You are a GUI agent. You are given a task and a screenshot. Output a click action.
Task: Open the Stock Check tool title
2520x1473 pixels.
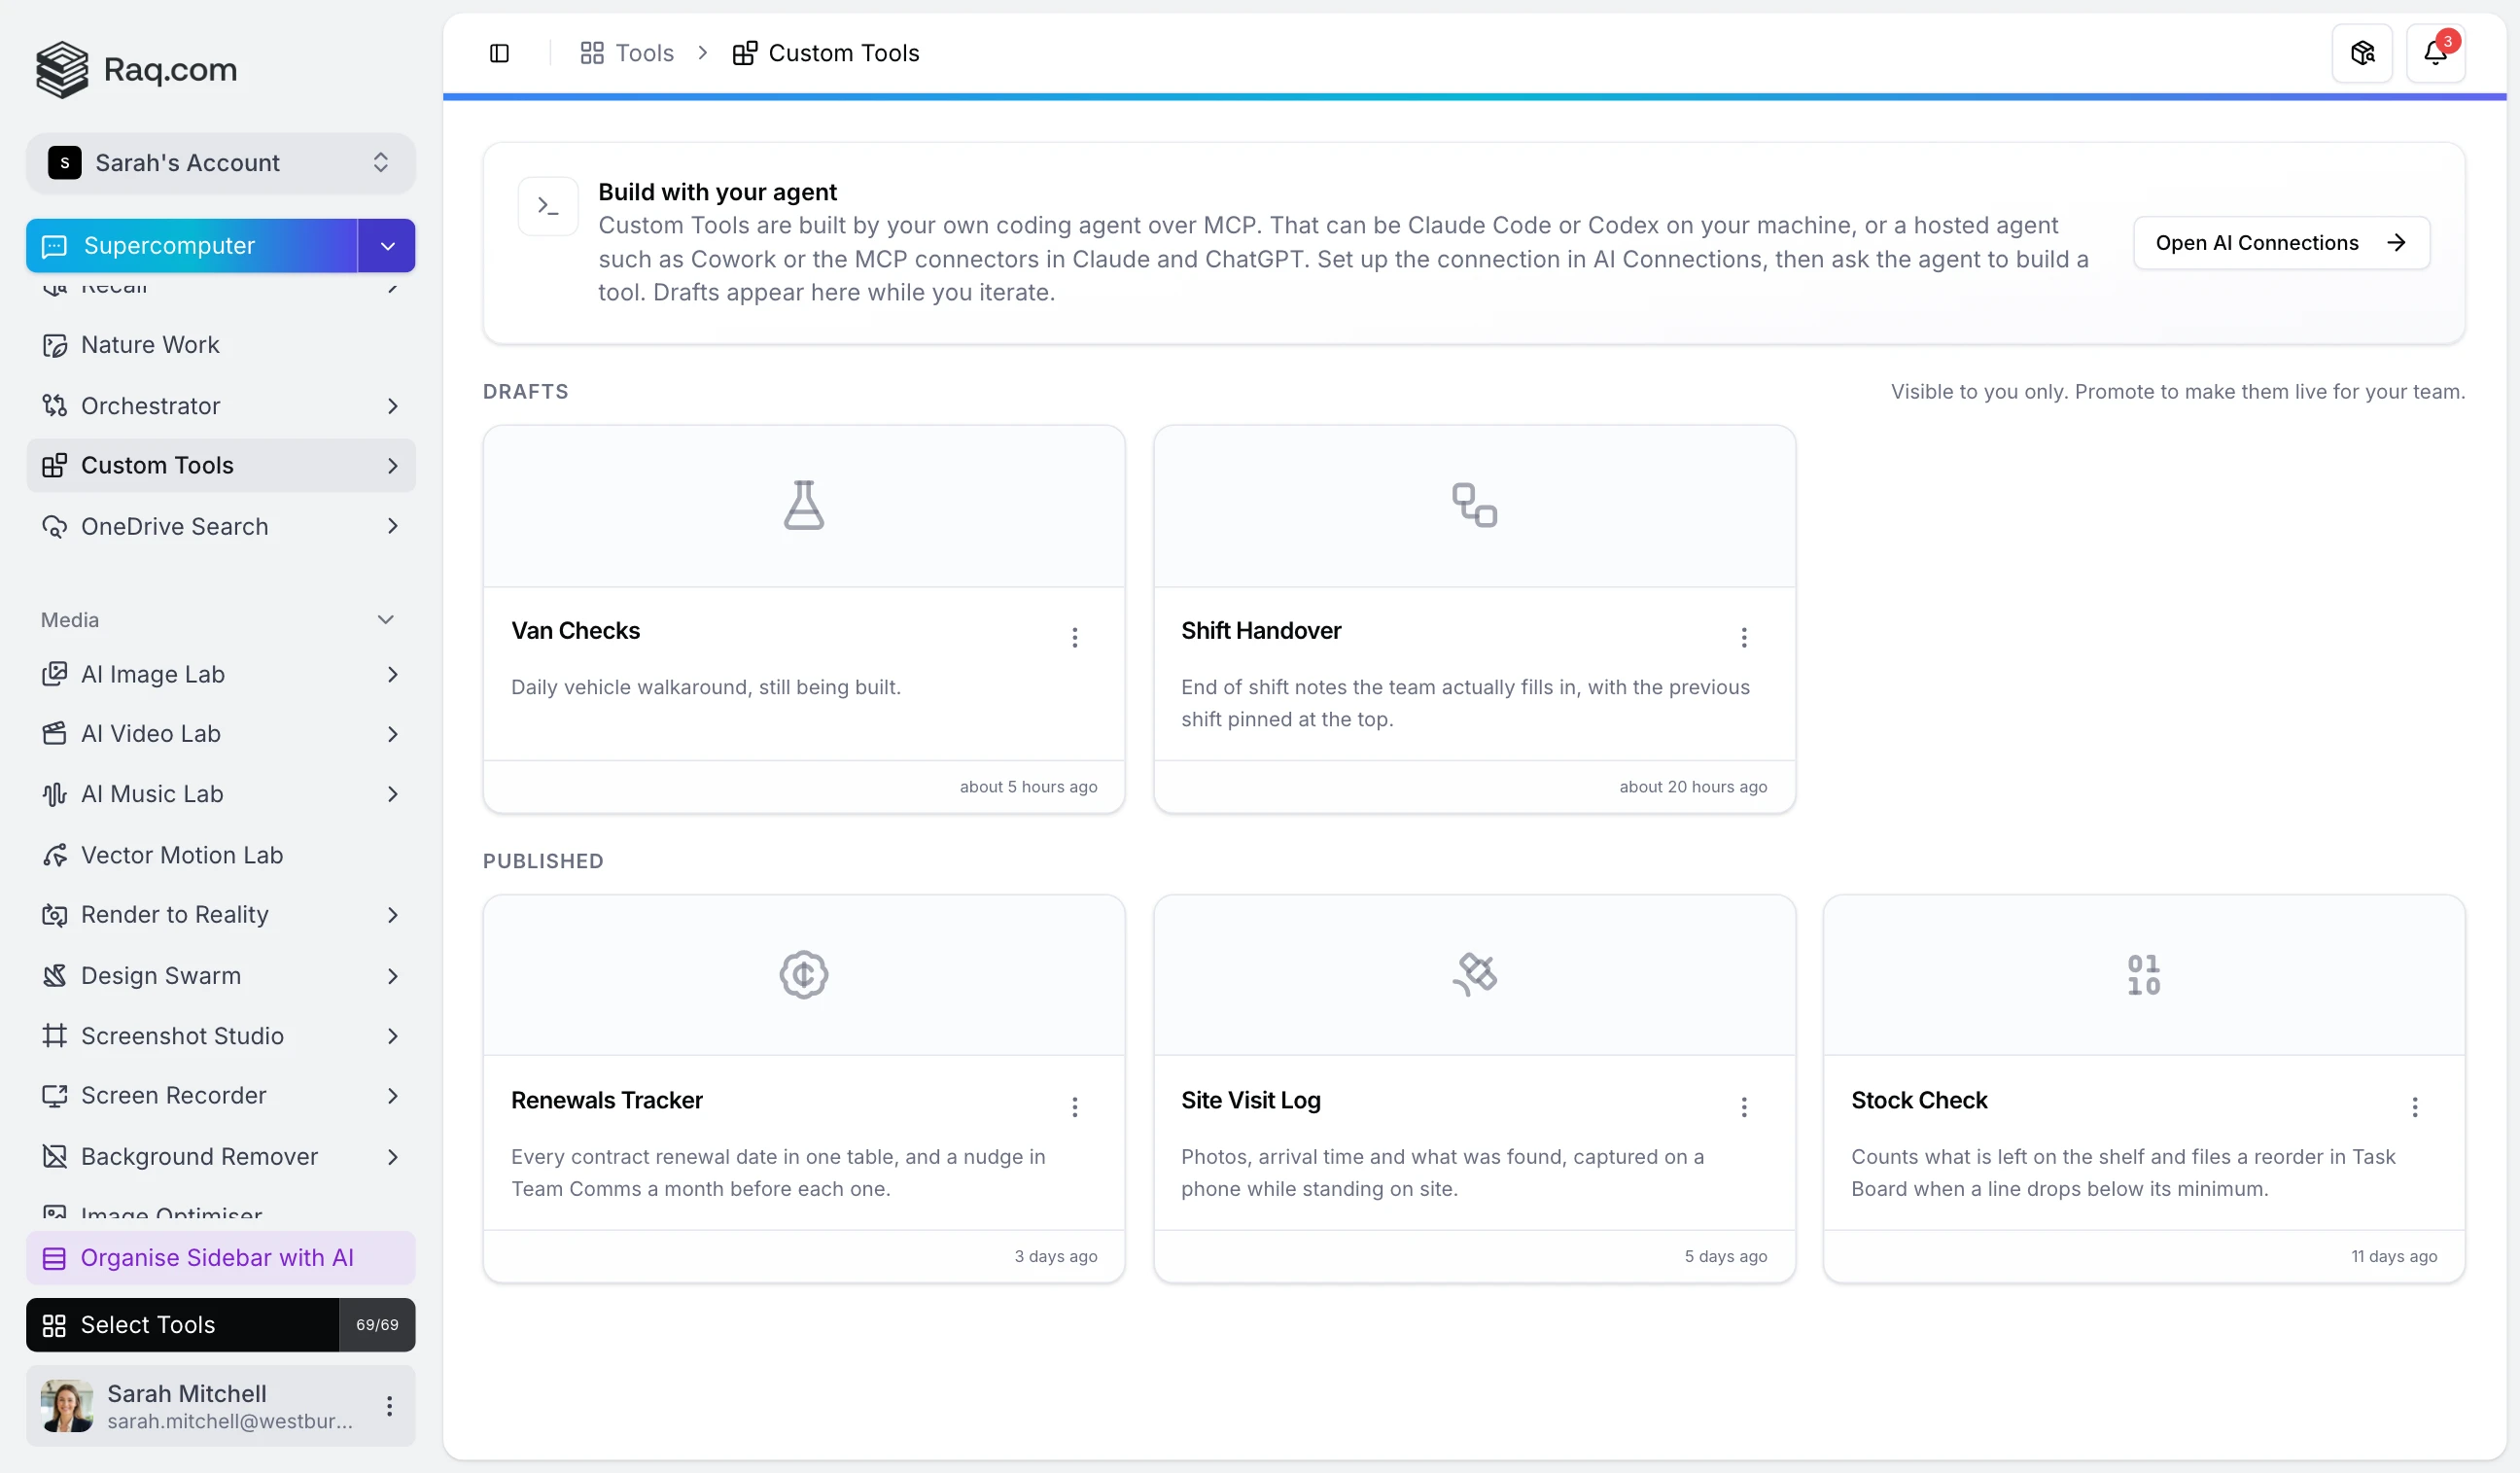[x=1919, y=1100]
